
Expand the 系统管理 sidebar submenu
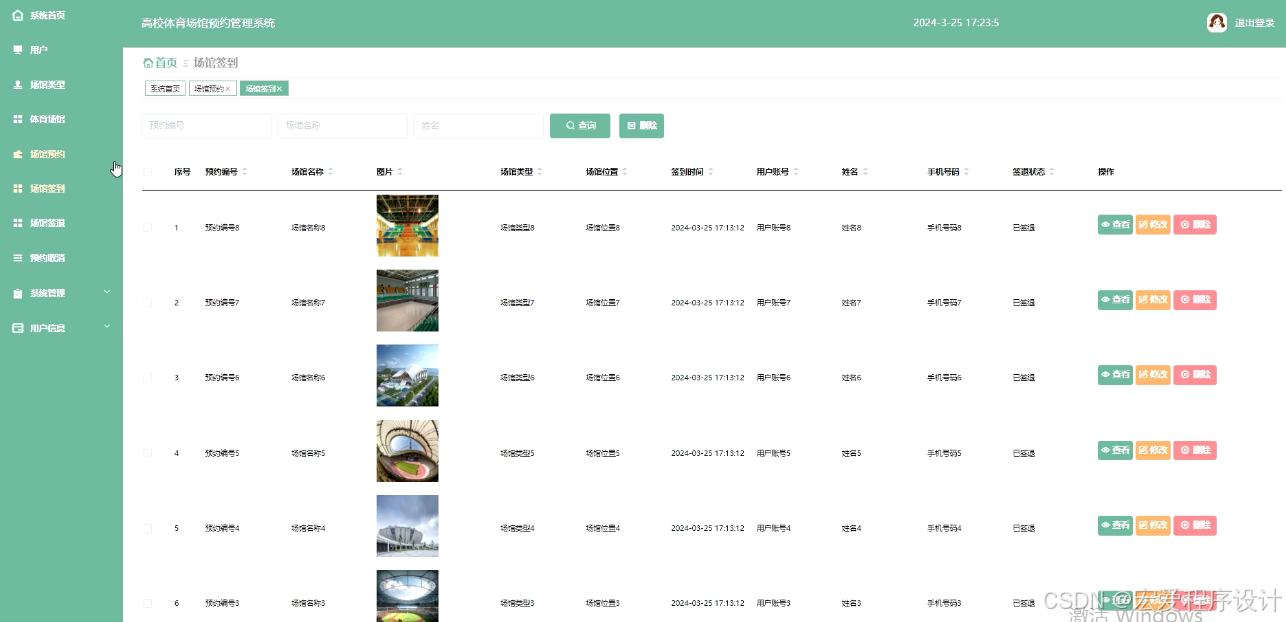[61, 293]
